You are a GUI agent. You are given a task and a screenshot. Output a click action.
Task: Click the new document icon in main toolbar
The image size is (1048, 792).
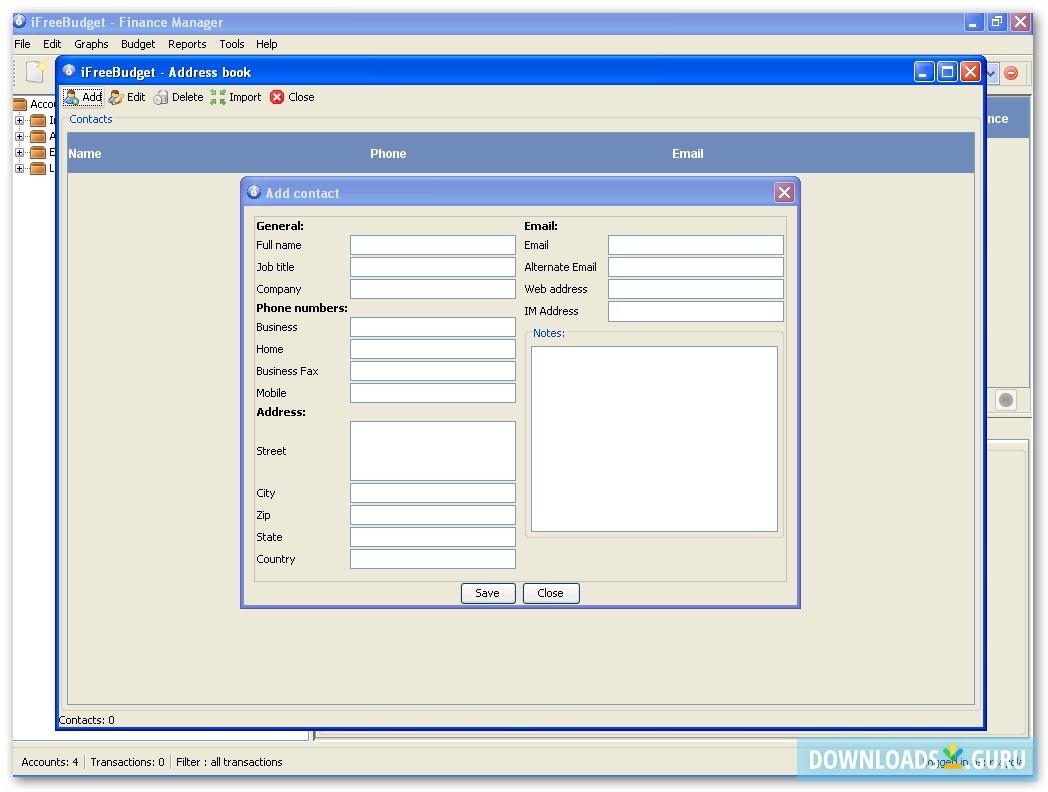pyautogui.click(x=35, y=71)
